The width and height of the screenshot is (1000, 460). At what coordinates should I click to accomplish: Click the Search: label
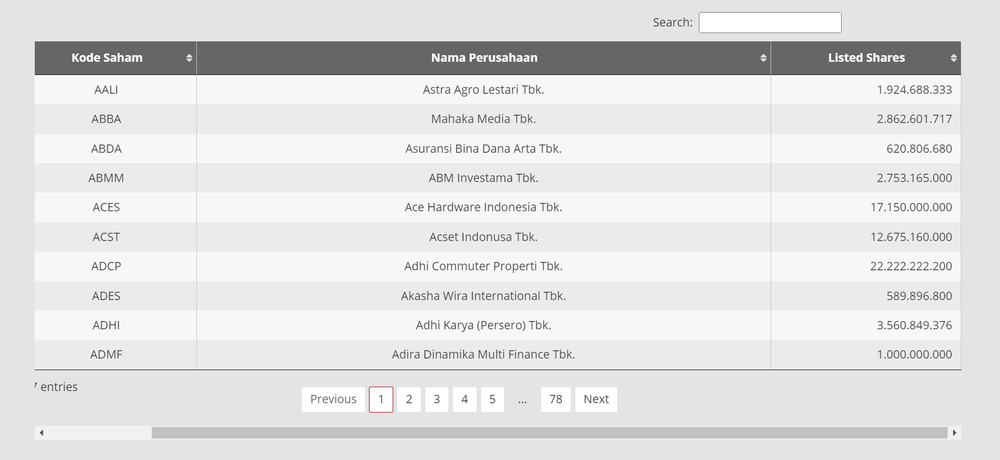pyautogui.click(x=672, y=22)
